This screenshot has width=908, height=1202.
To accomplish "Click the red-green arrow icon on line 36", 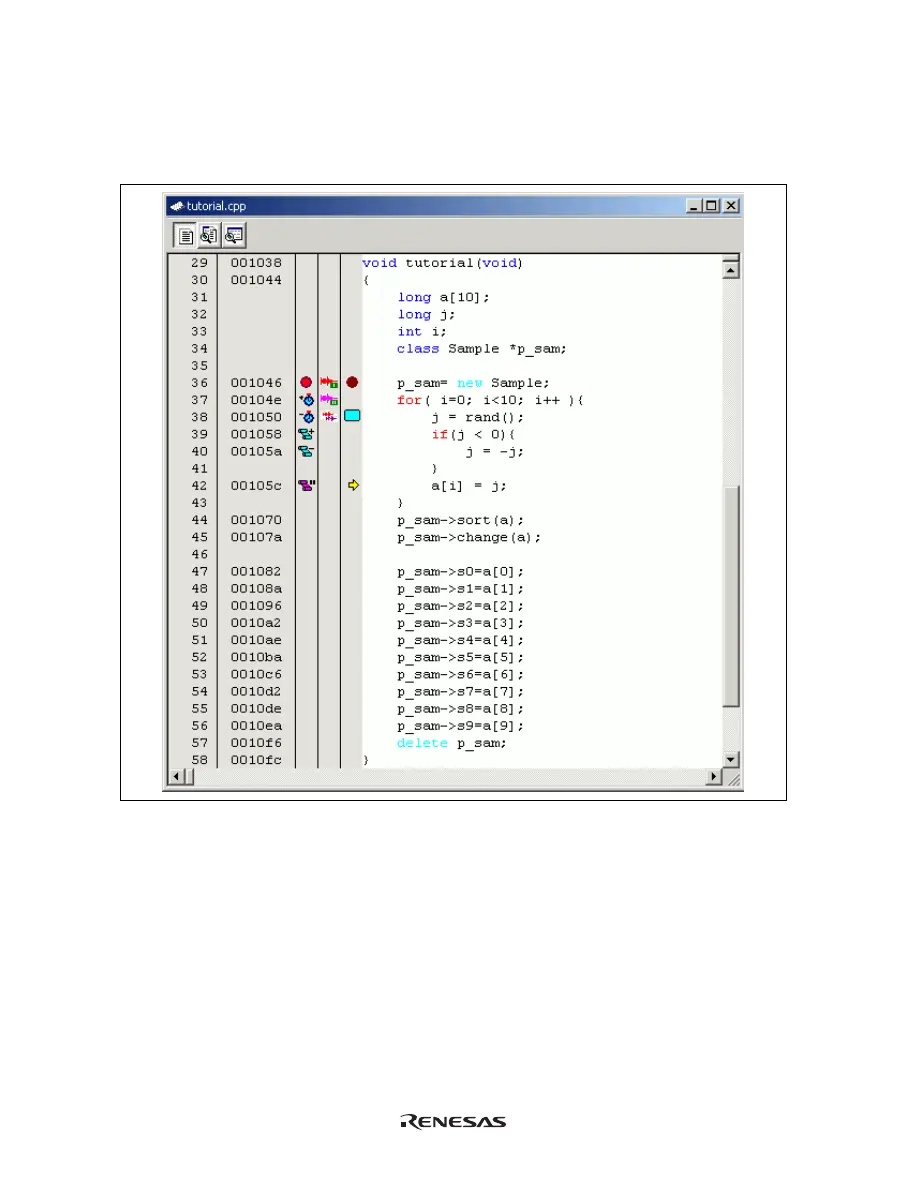I will point(329,382).
